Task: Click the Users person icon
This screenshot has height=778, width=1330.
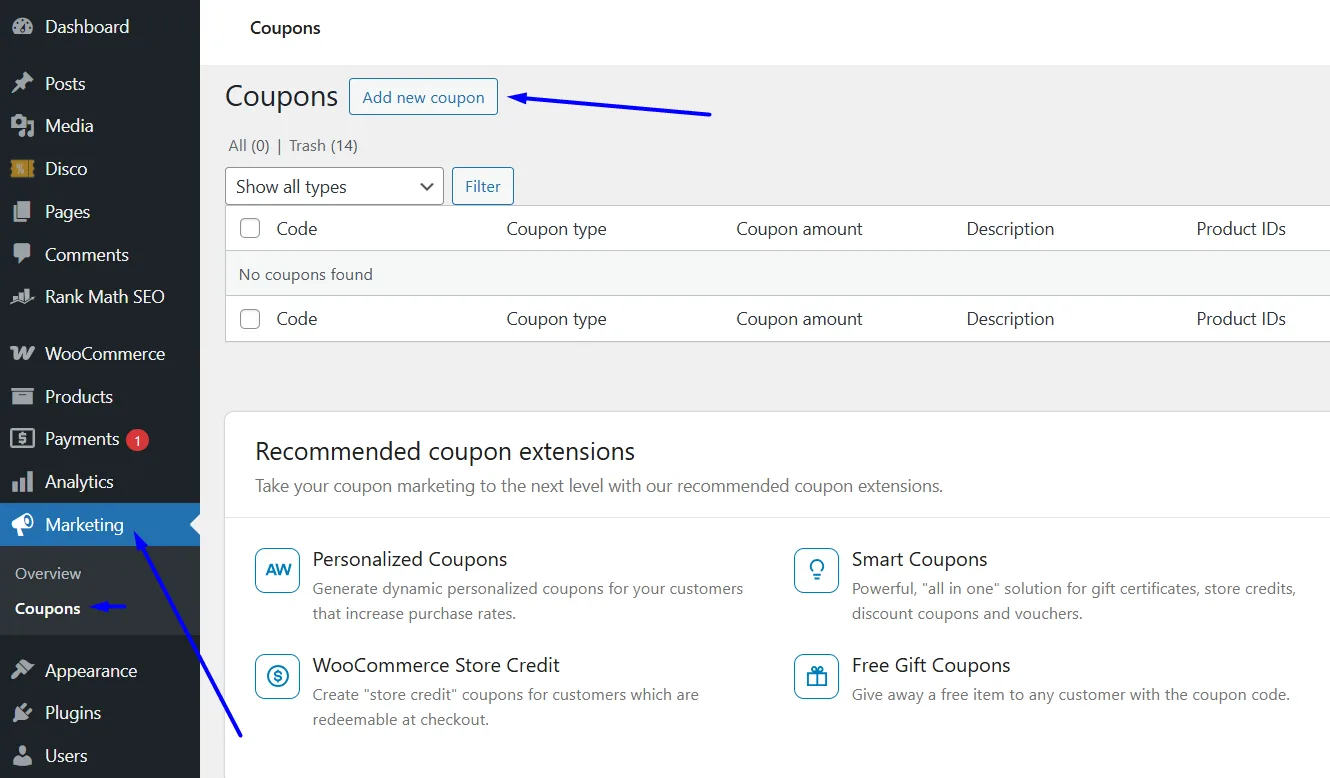Action: 22,756
